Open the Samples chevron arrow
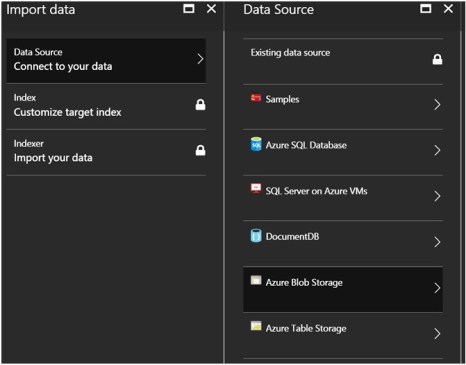The image size is (466, 365). [437, 105]
